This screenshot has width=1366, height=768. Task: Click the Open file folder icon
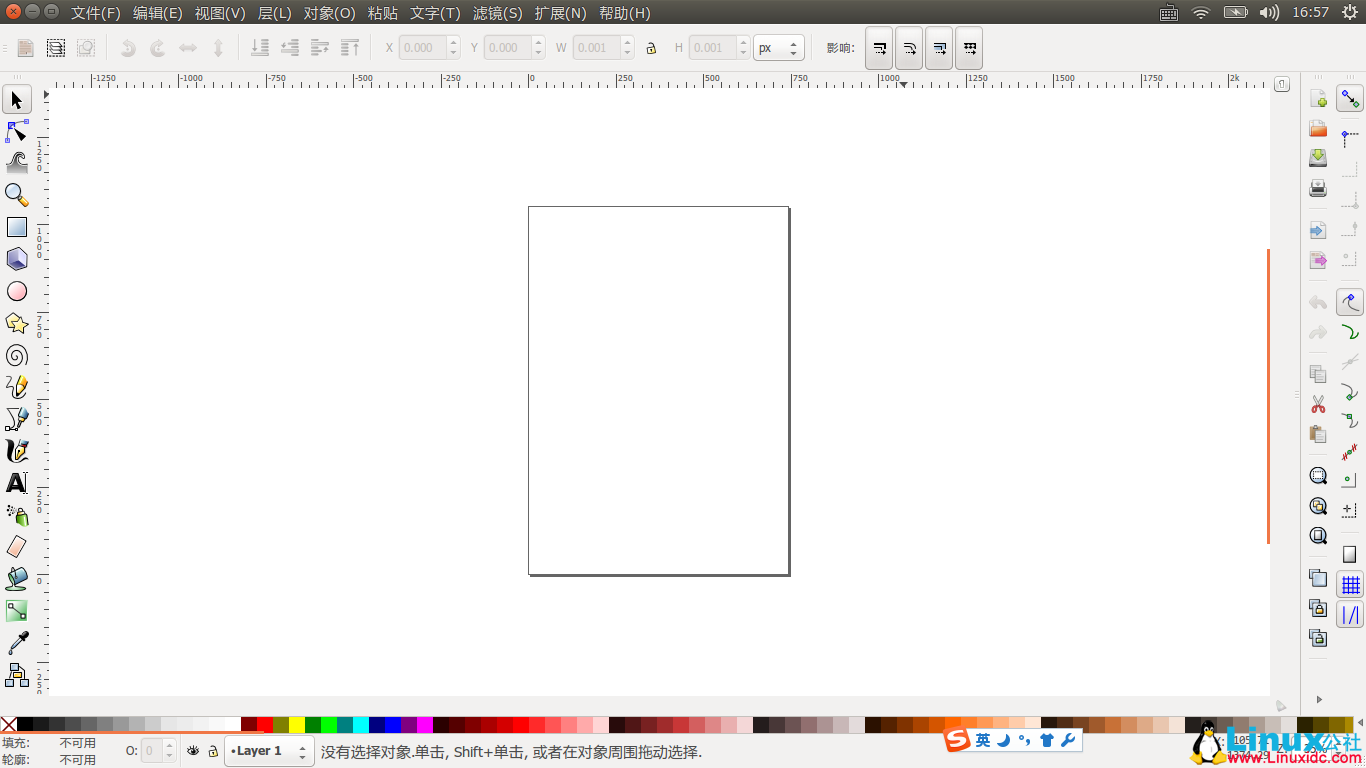click(x=1318, y=129)
